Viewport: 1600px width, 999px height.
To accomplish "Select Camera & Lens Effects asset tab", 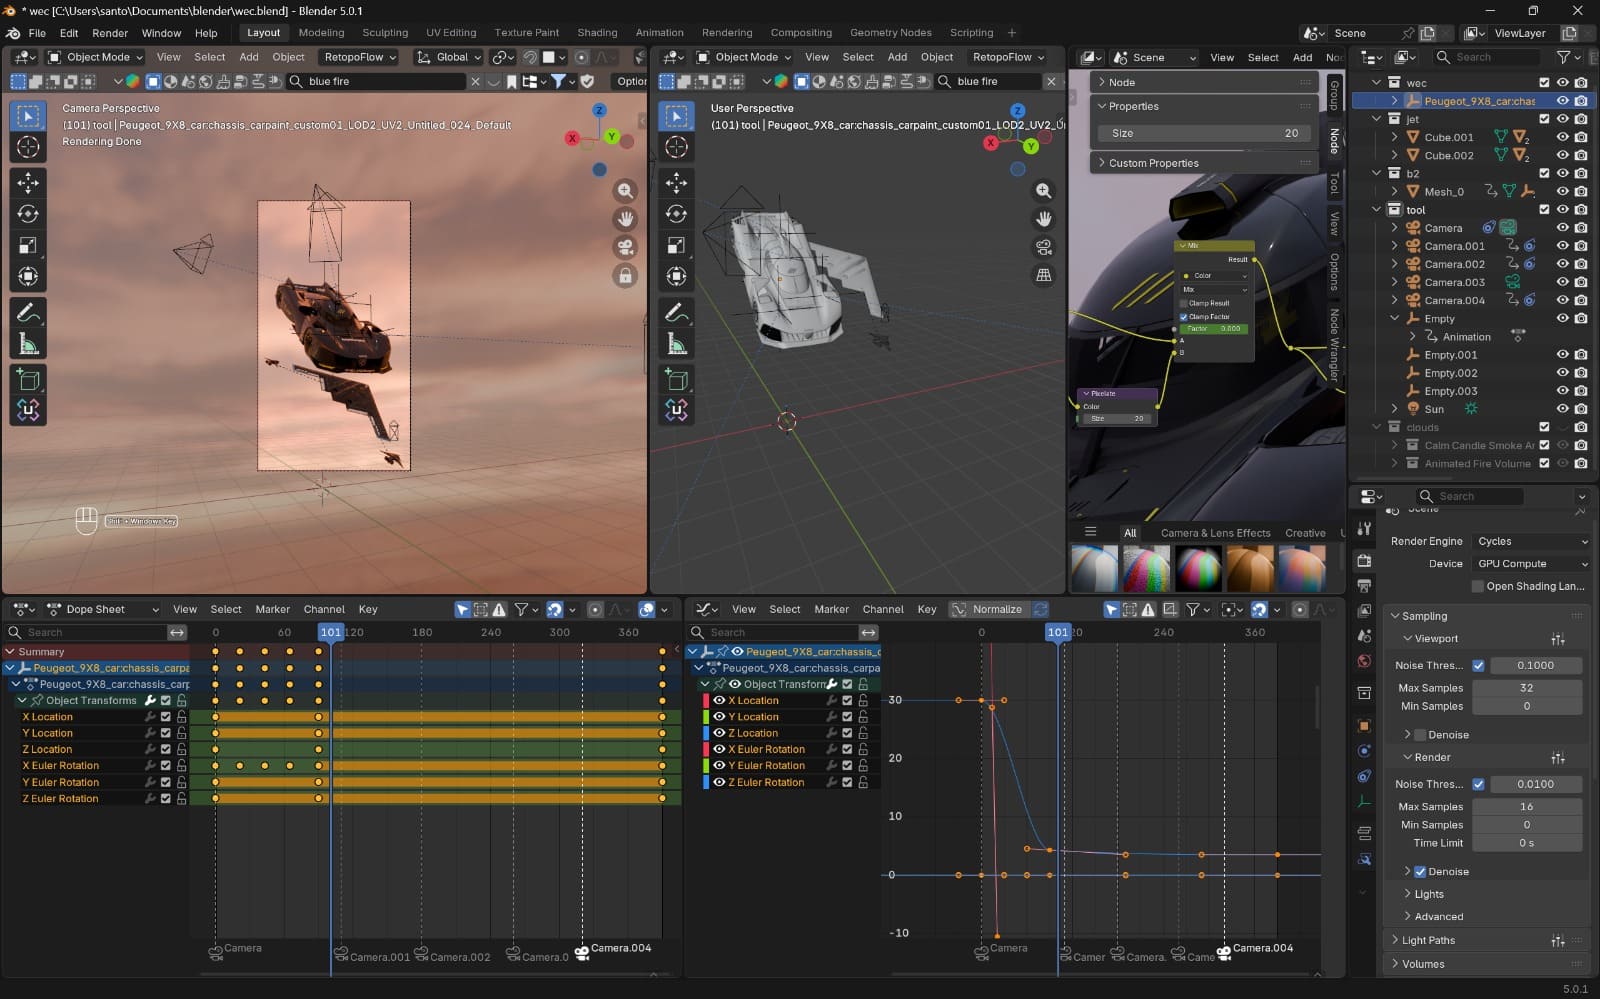I will point(1215,533).
